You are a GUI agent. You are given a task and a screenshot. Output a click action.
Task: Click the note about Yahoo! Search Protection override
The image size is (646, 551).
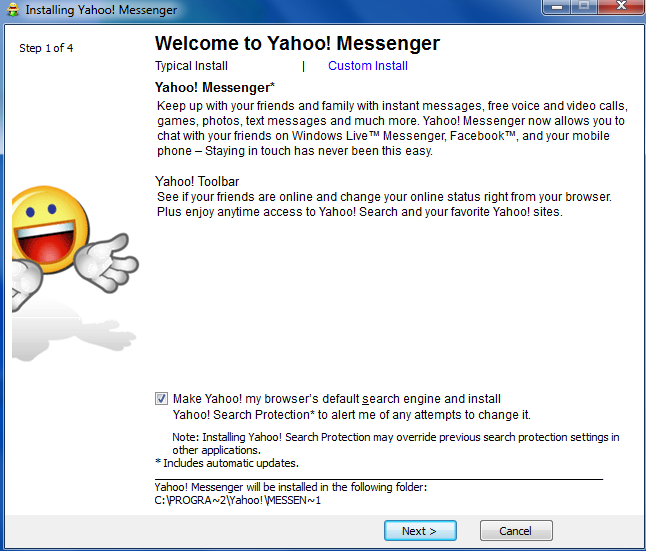point(396,443)
